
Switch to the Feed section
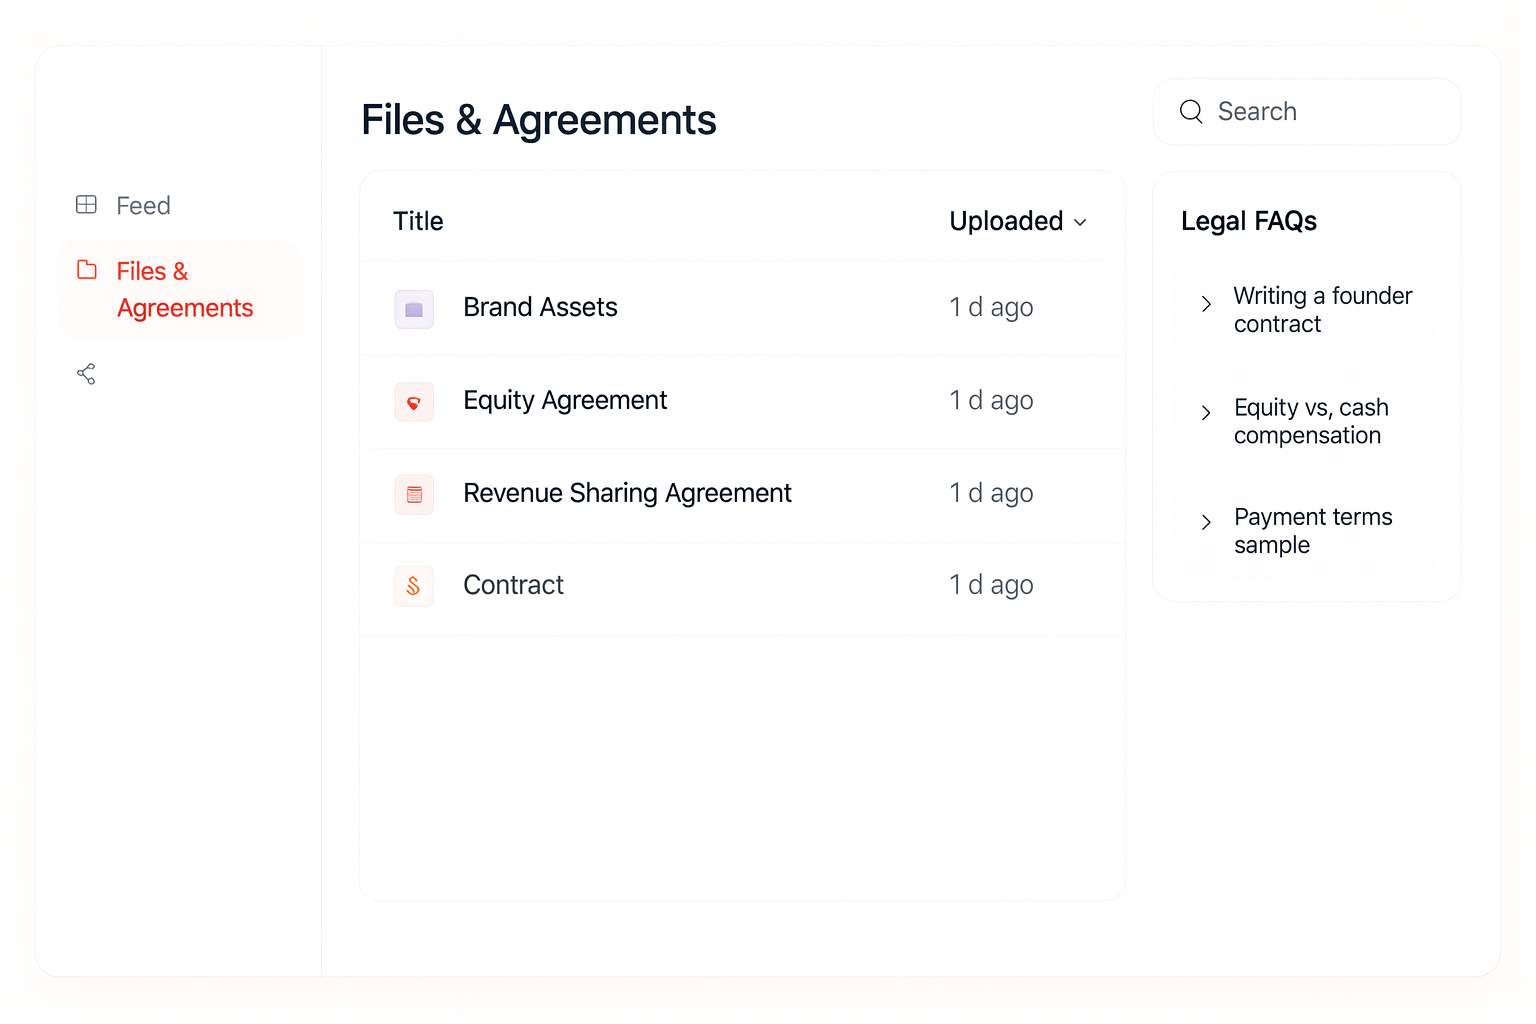pyautogui.click(x=143, y=204)
